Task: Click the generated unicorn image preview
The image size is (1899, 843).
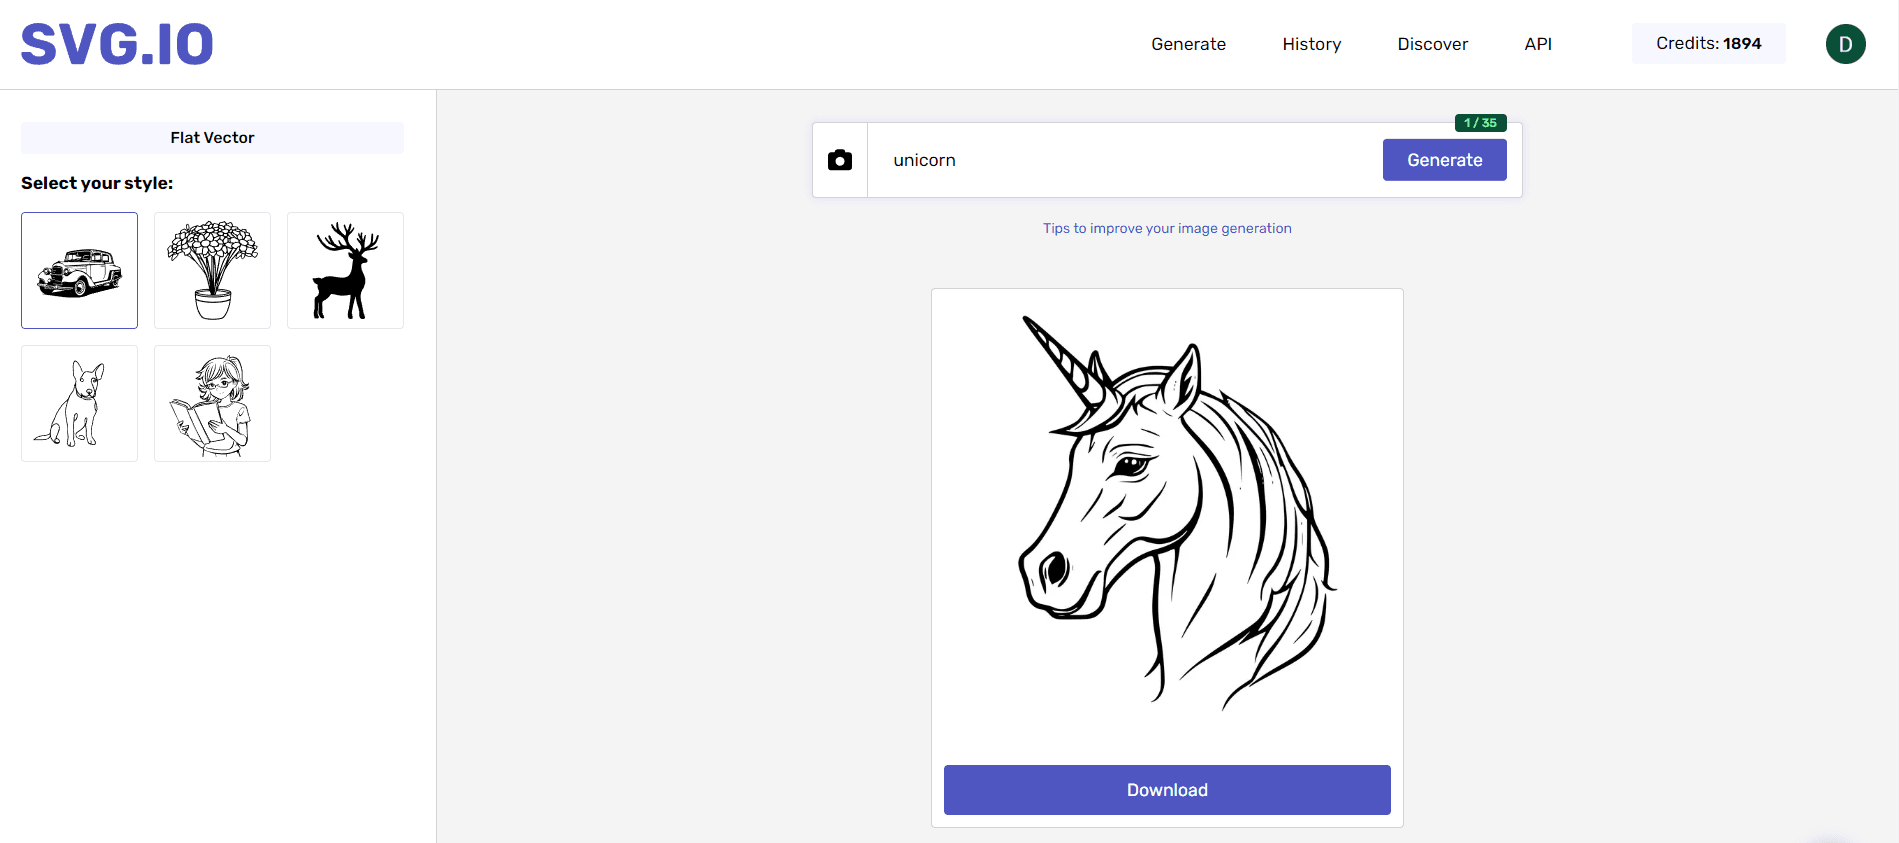Action: tap(1167, 515)
